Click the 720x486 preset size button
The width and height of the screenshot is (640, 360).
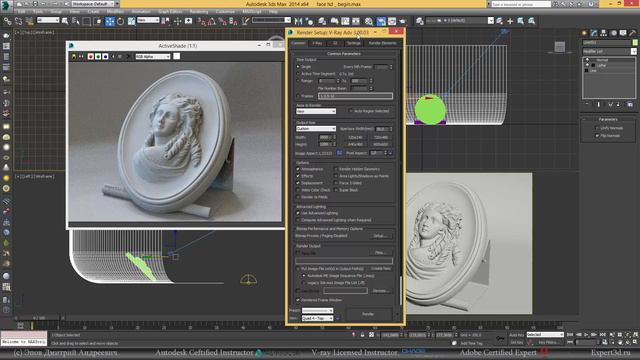tap(380, 137)
